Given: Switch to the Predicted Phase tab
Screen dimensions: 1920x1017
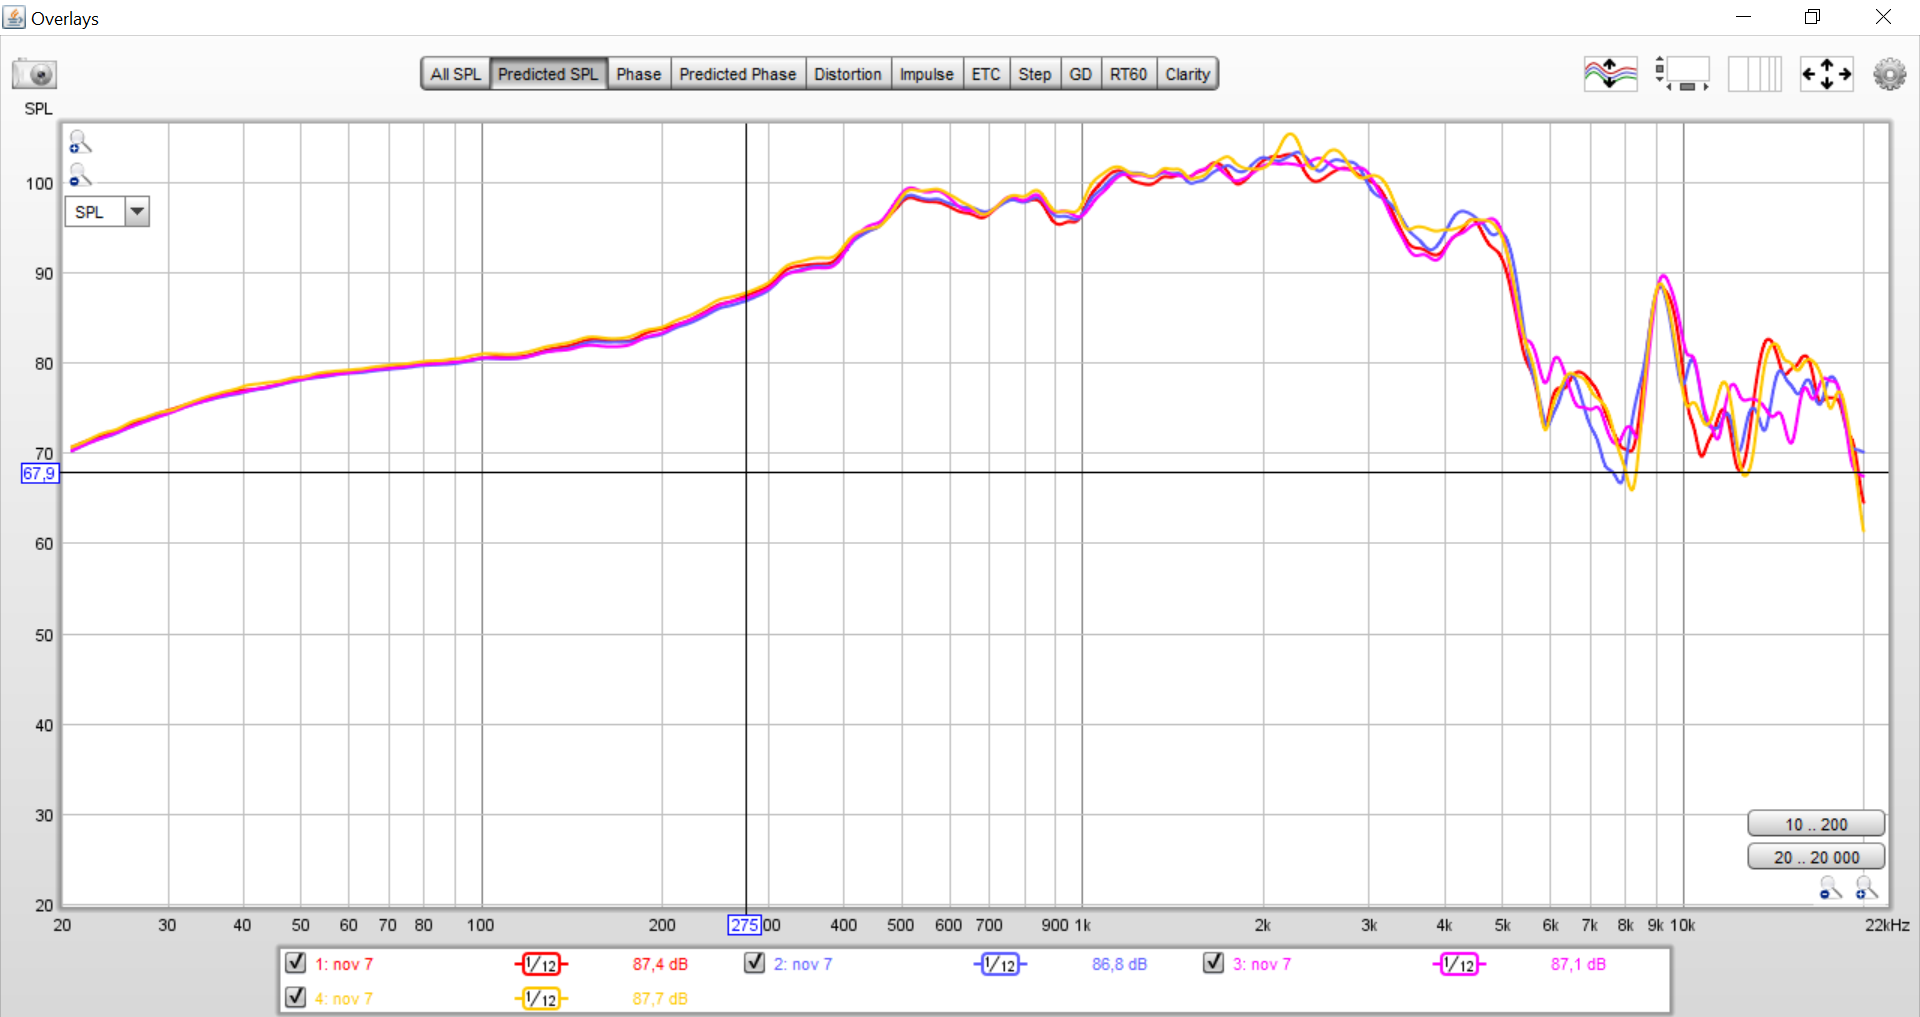Looking at the screenshot, I should pos(738,74).
